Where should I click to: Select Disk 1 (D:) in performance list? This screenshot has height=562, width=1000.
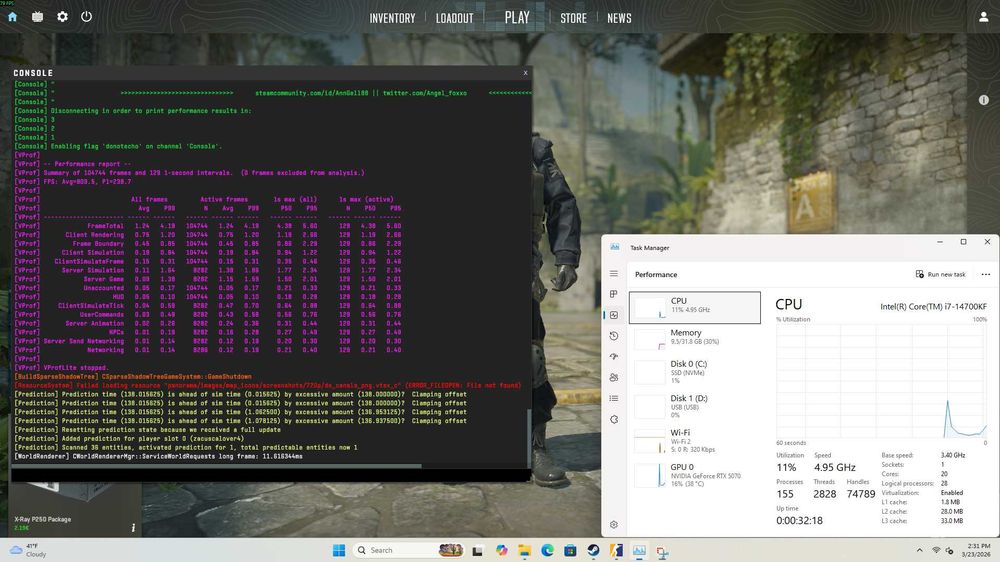[695, 406]
